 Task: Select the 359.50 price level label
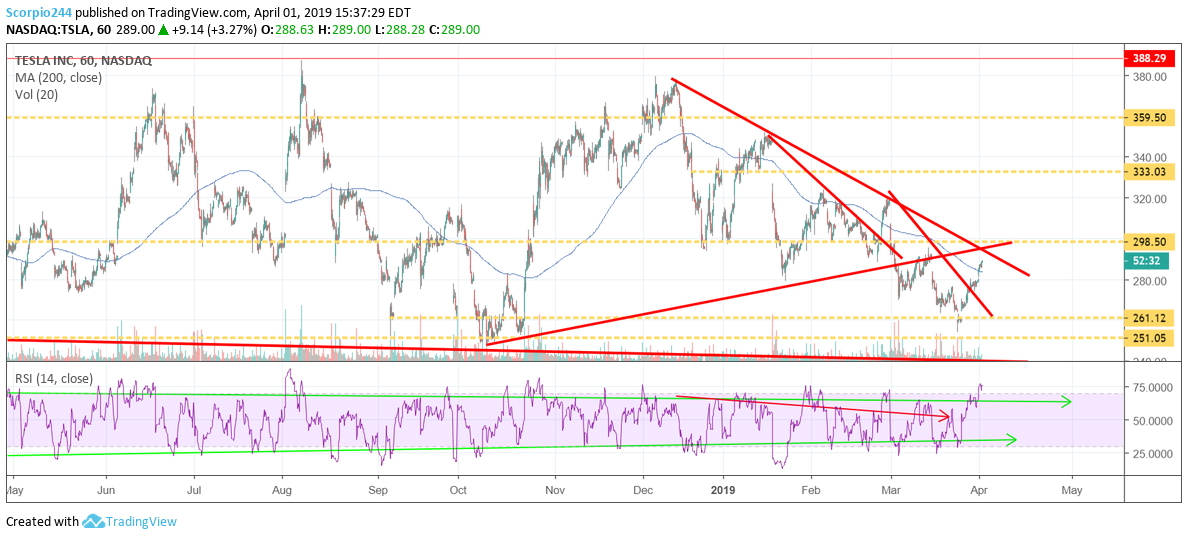click(1149, 118)
